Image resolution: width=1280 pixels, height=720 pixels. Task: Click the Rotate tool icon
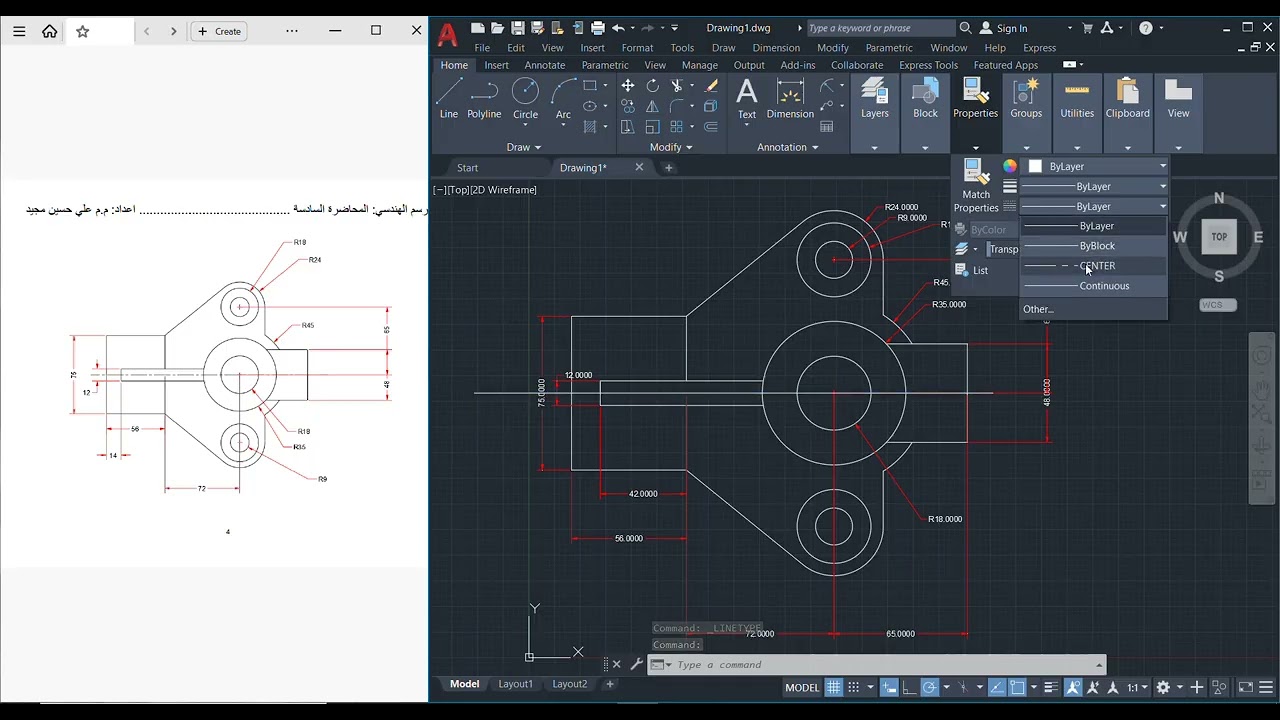coord(652,86)
